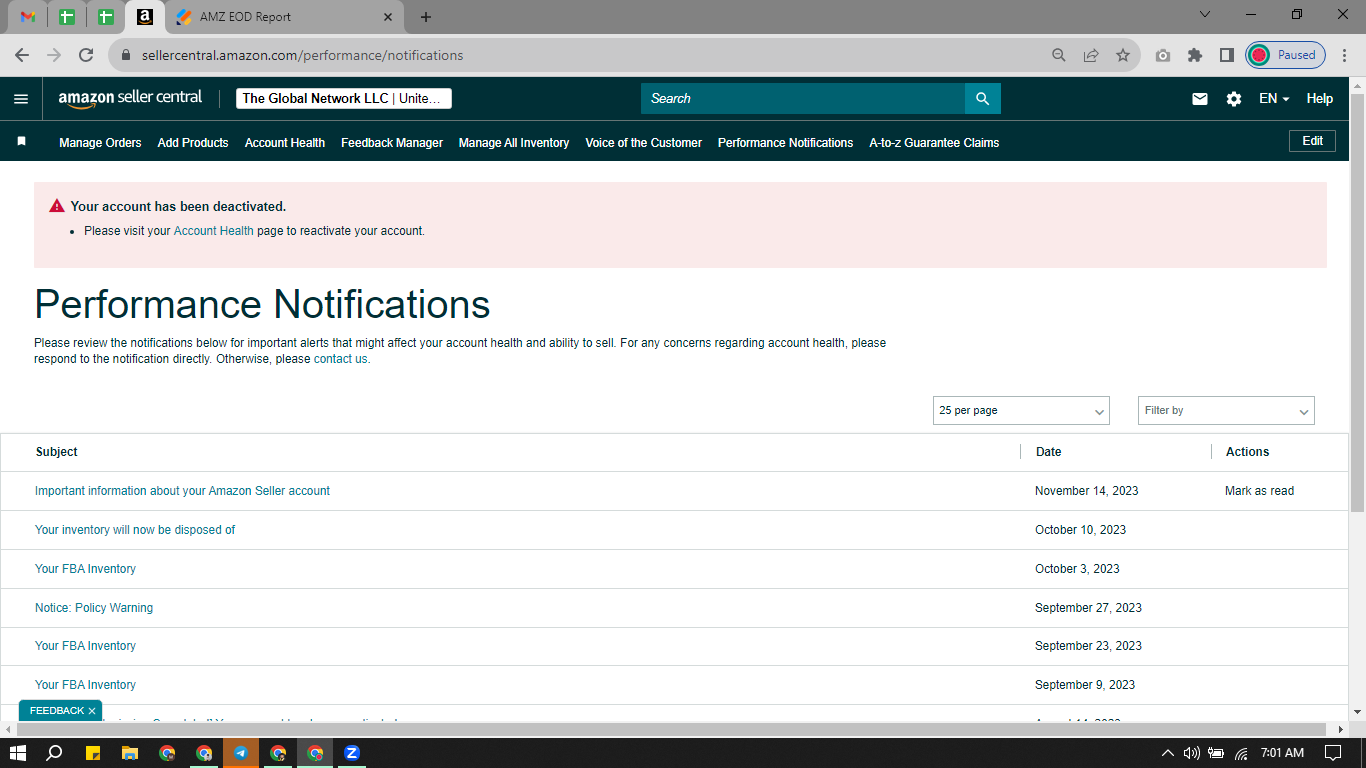Reload the page
Screen dimensions: 1366x768
pyautogui.click(x=86, y=55)
